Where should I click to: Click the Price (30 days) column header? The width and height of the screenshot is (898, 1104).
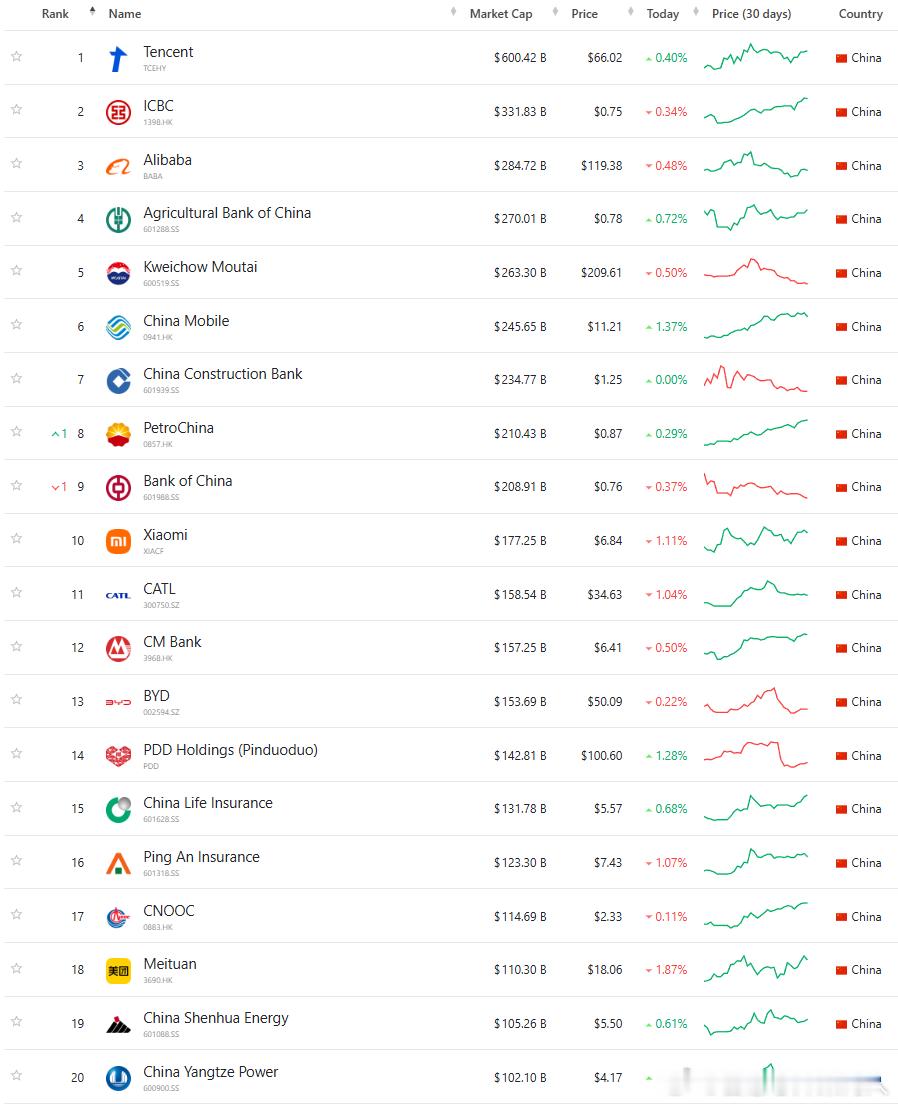pyautogui.click(x=752, y=14)
